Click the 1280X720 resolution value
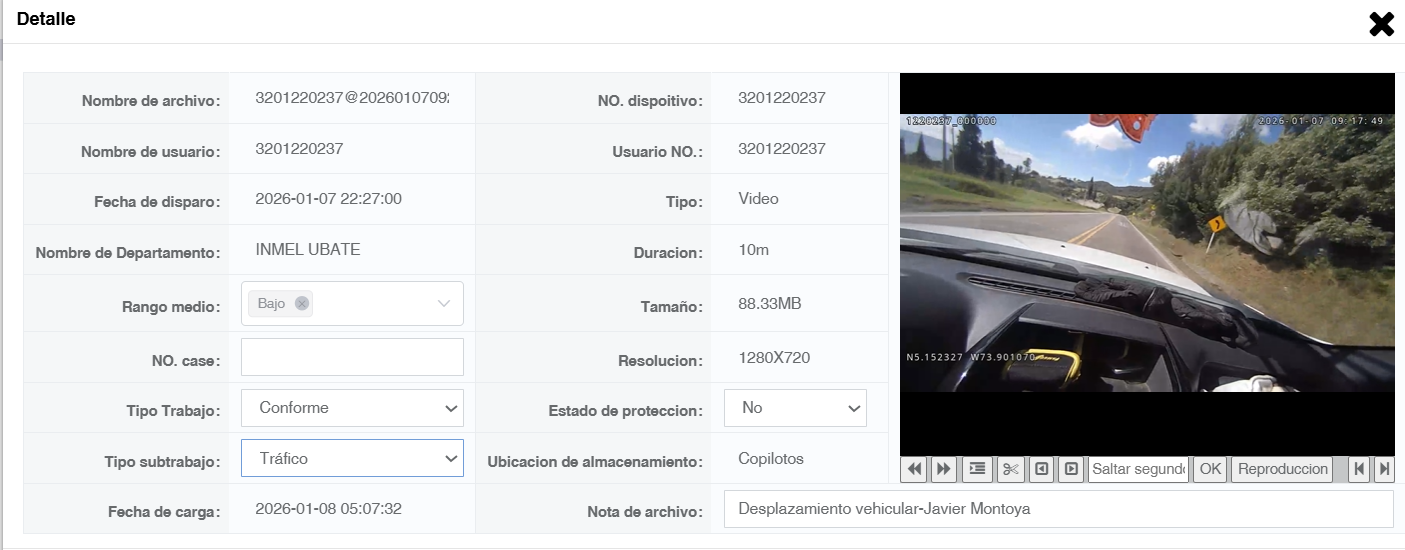 [x=775, y=358]
